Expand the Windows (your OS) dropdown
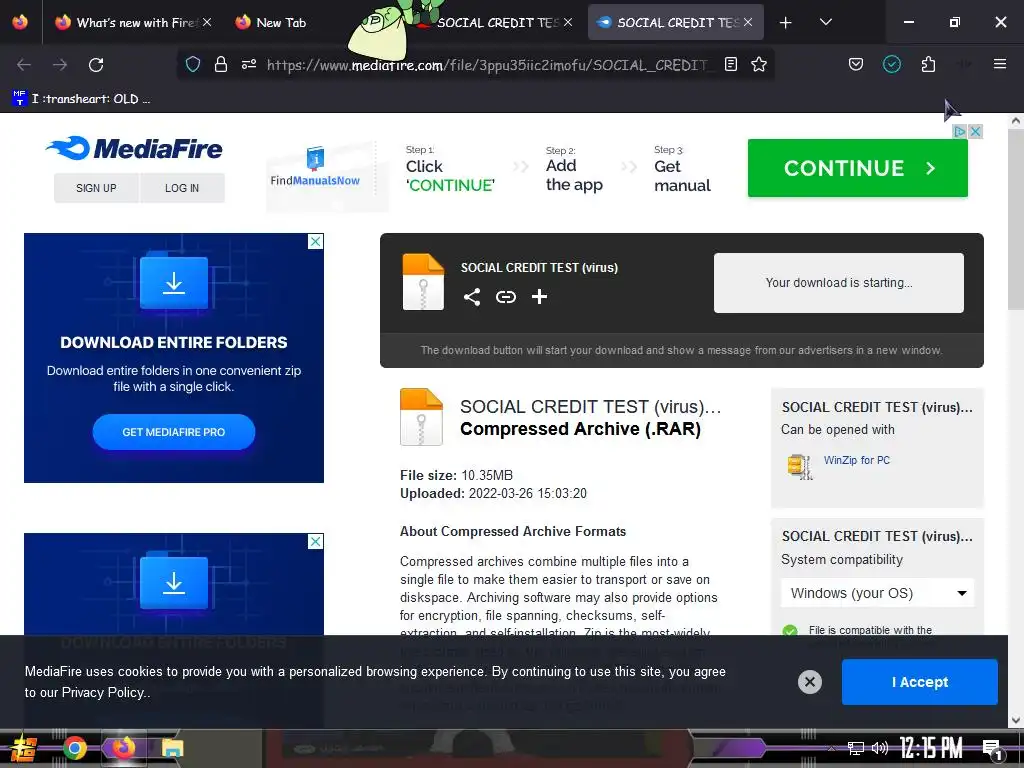This screenshot has width=1024, height=768. tap(877, 593)
